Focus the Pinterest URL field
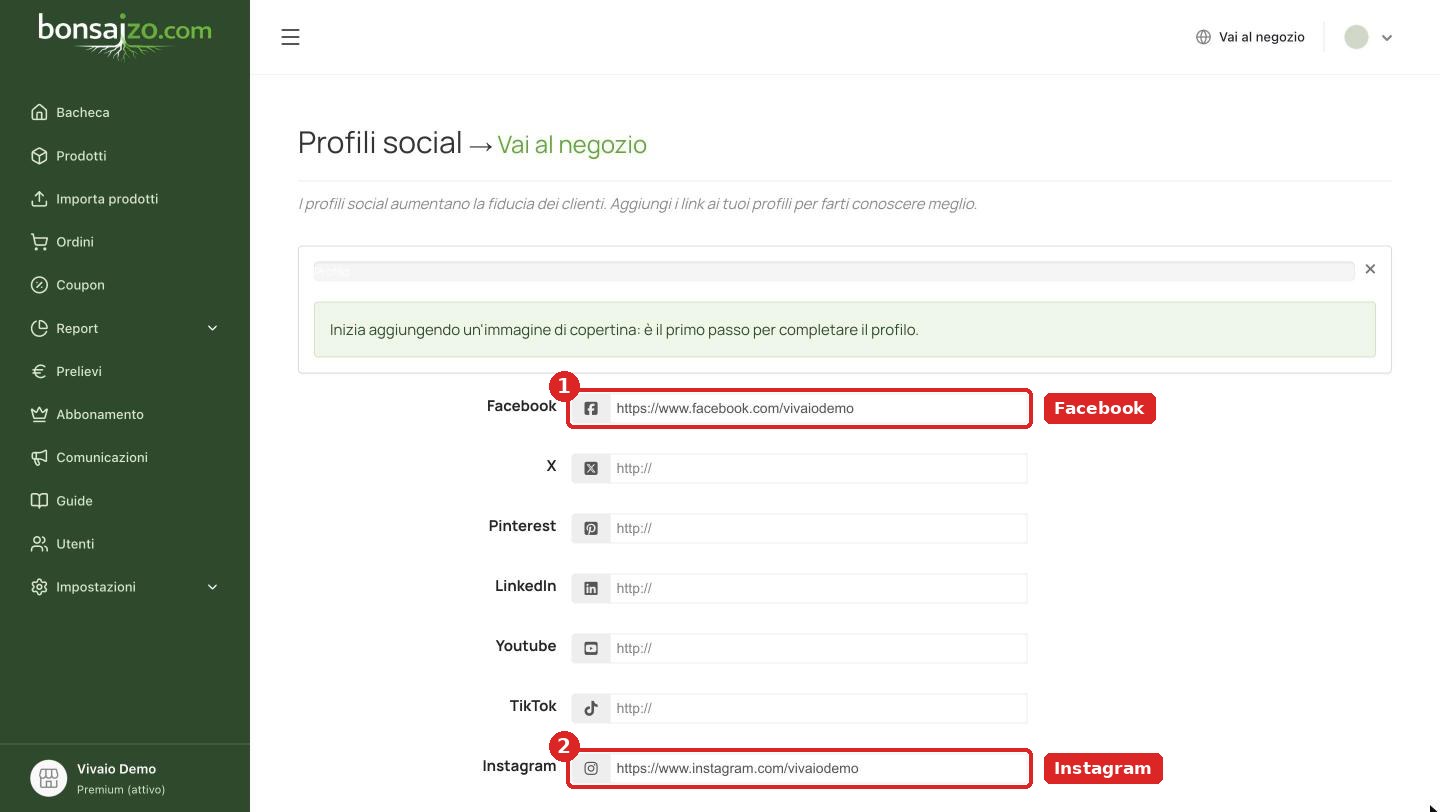Viewport: 1440px width, 812px height. (819, 528)
